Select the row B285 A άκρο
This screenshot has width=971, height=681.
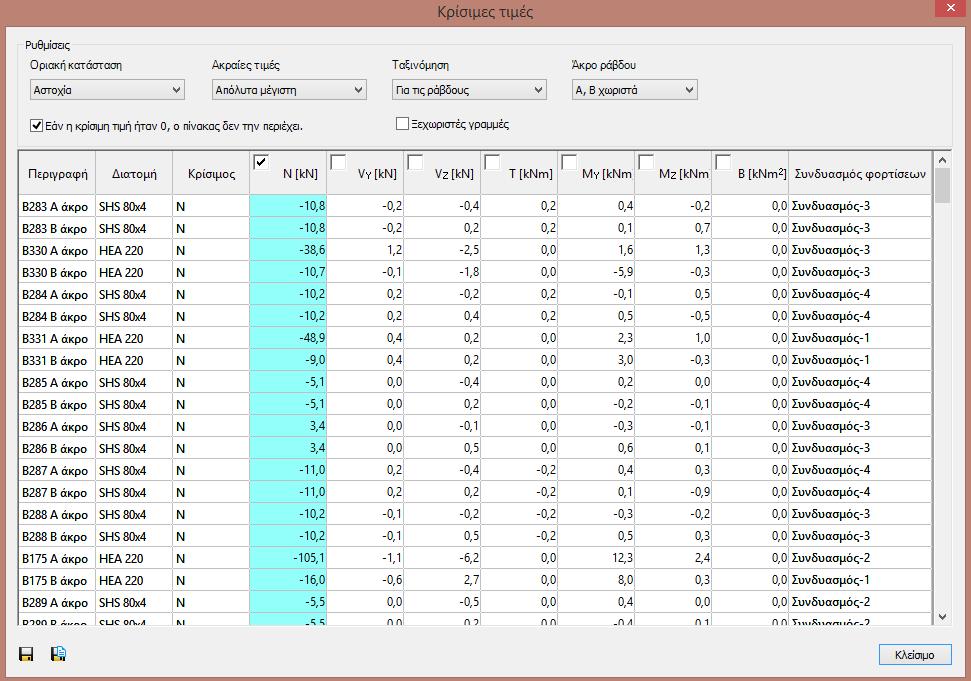pyautogui.click(x=475, y=382)
